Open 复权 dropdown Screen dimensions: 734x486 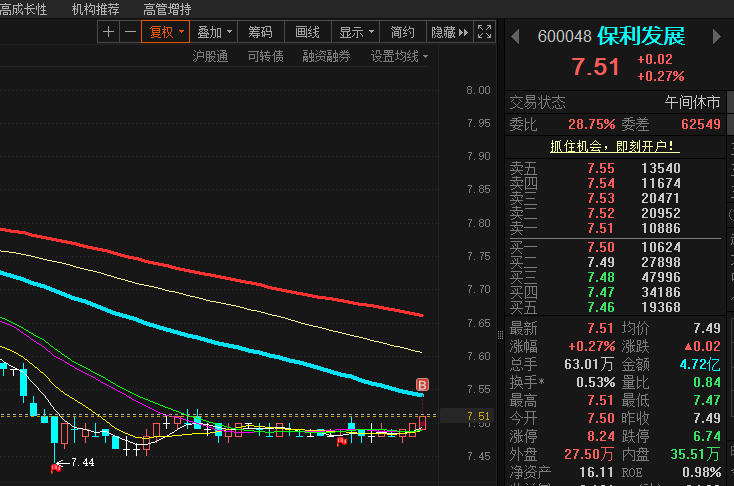pyautogui.click(x=166, y=32)
